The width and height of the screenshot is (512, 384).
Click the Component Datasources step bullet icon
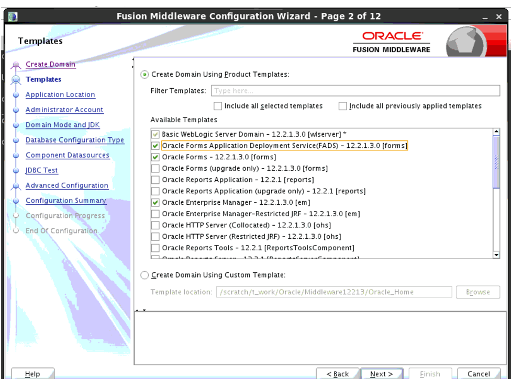(x=16, y=156)
